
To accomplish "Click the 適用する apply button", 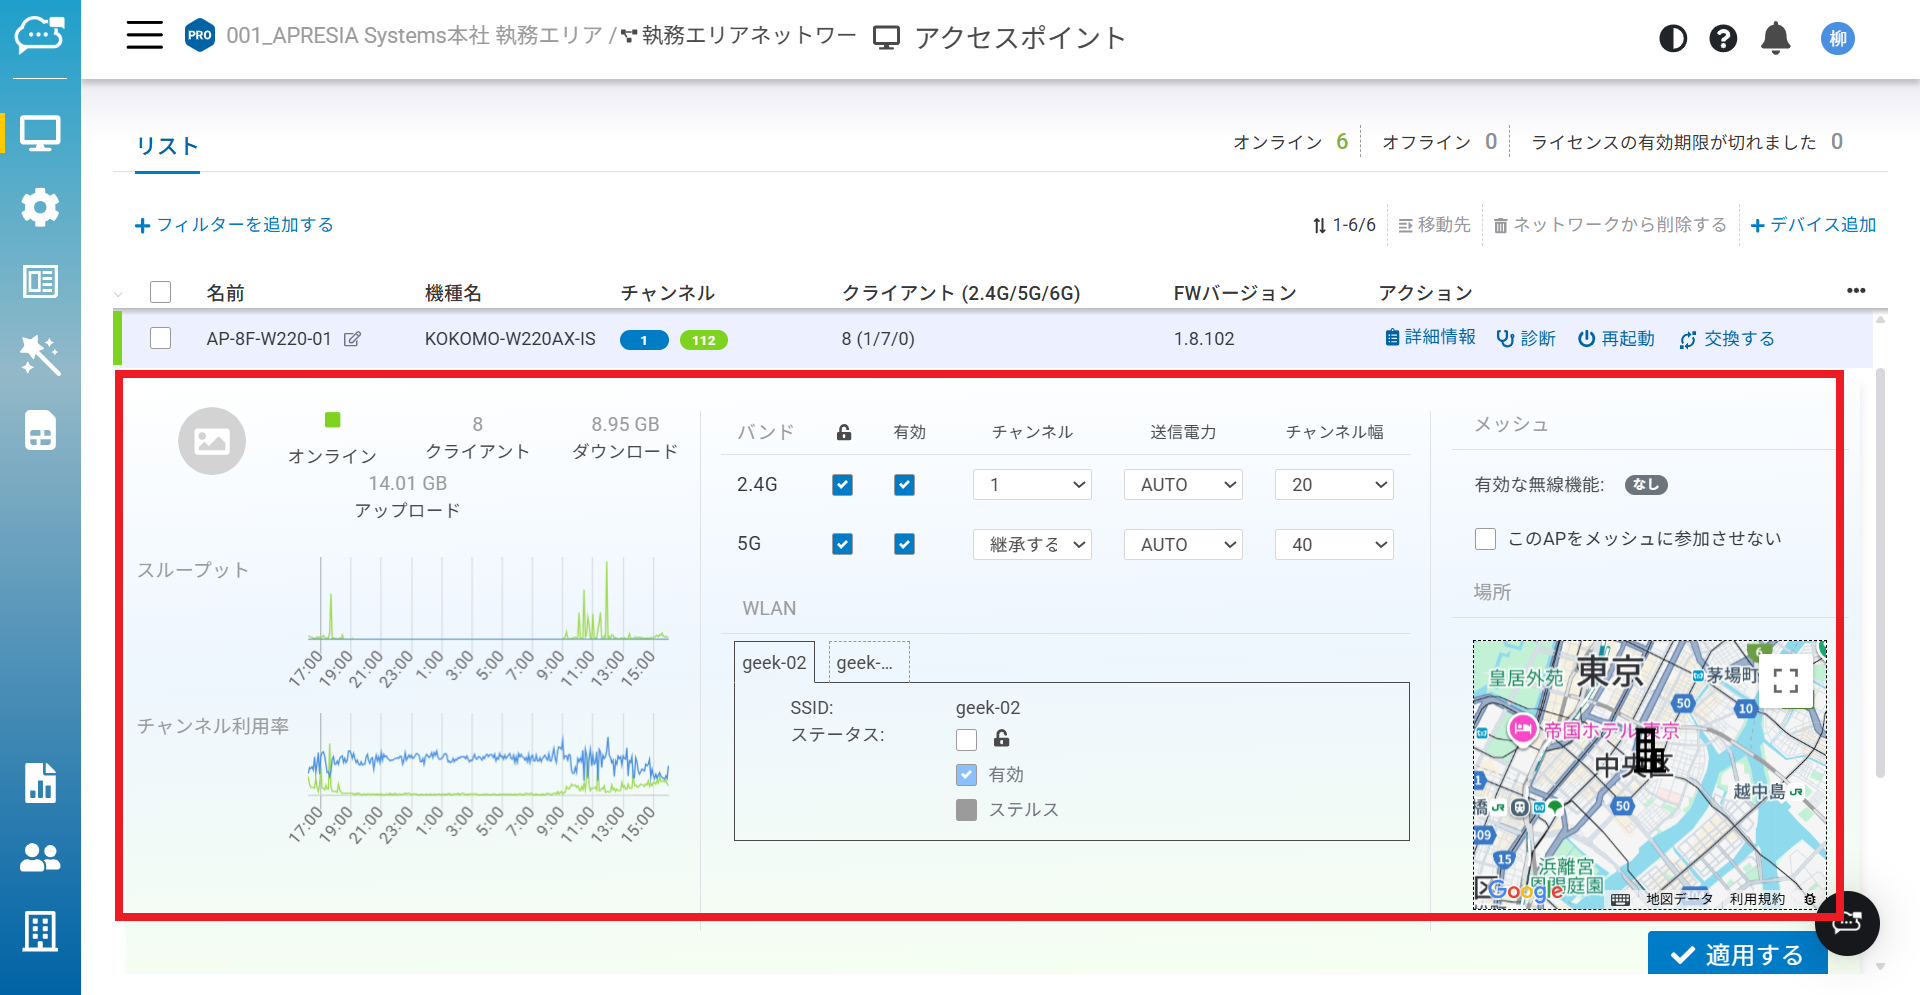I will point(1737,955).
